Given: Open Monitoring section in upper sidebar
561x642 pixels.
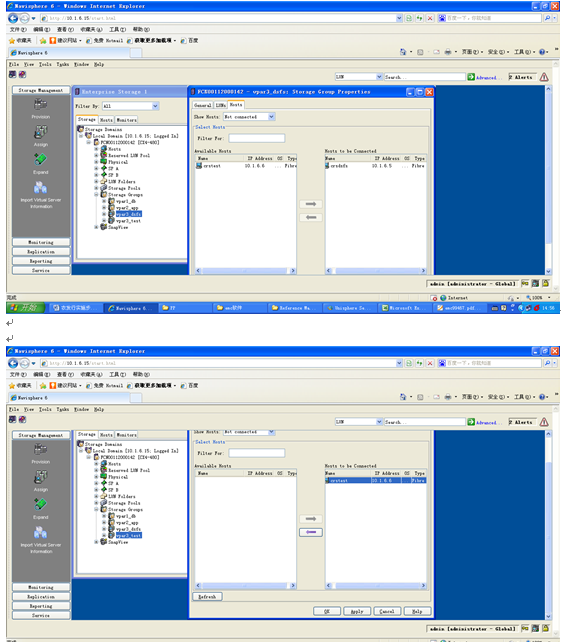Looking at the screenshot, I should (41, 242).
